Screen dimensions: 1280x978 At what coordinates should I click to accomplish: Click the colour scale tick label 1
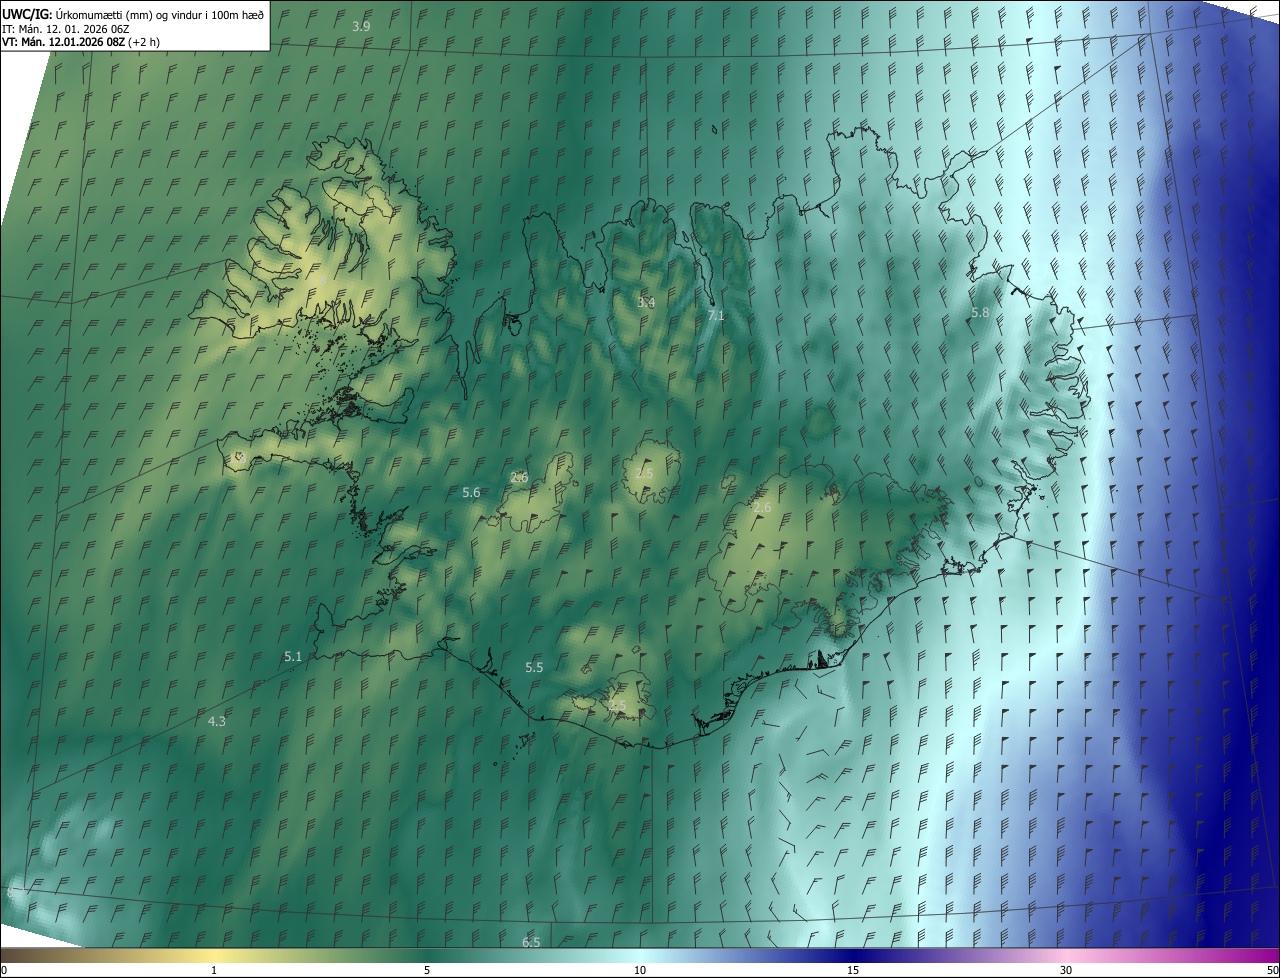[x=214, y=970]
